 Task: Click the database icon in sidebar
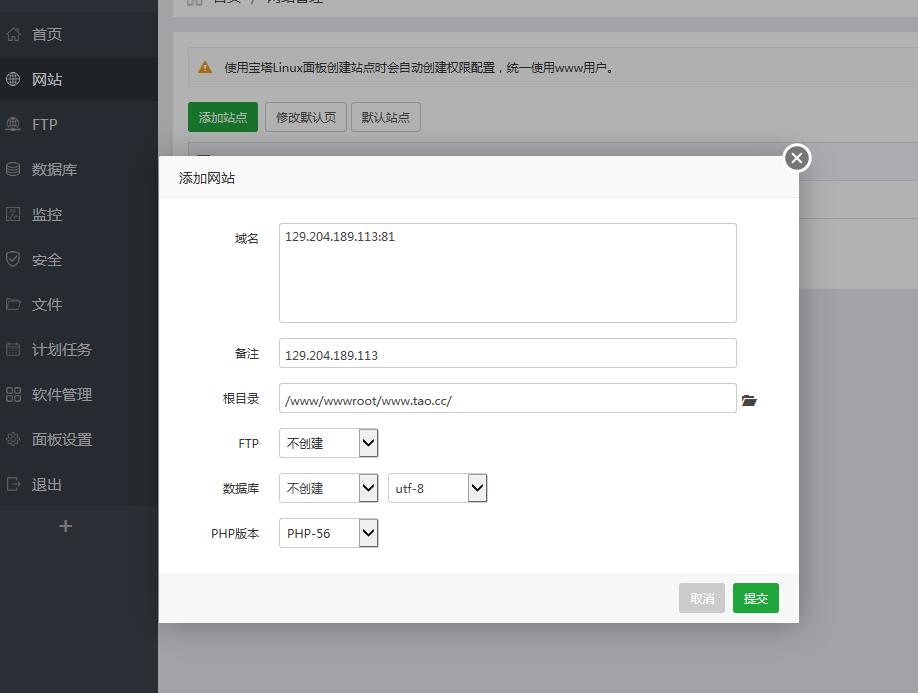(x=13, y=170)
